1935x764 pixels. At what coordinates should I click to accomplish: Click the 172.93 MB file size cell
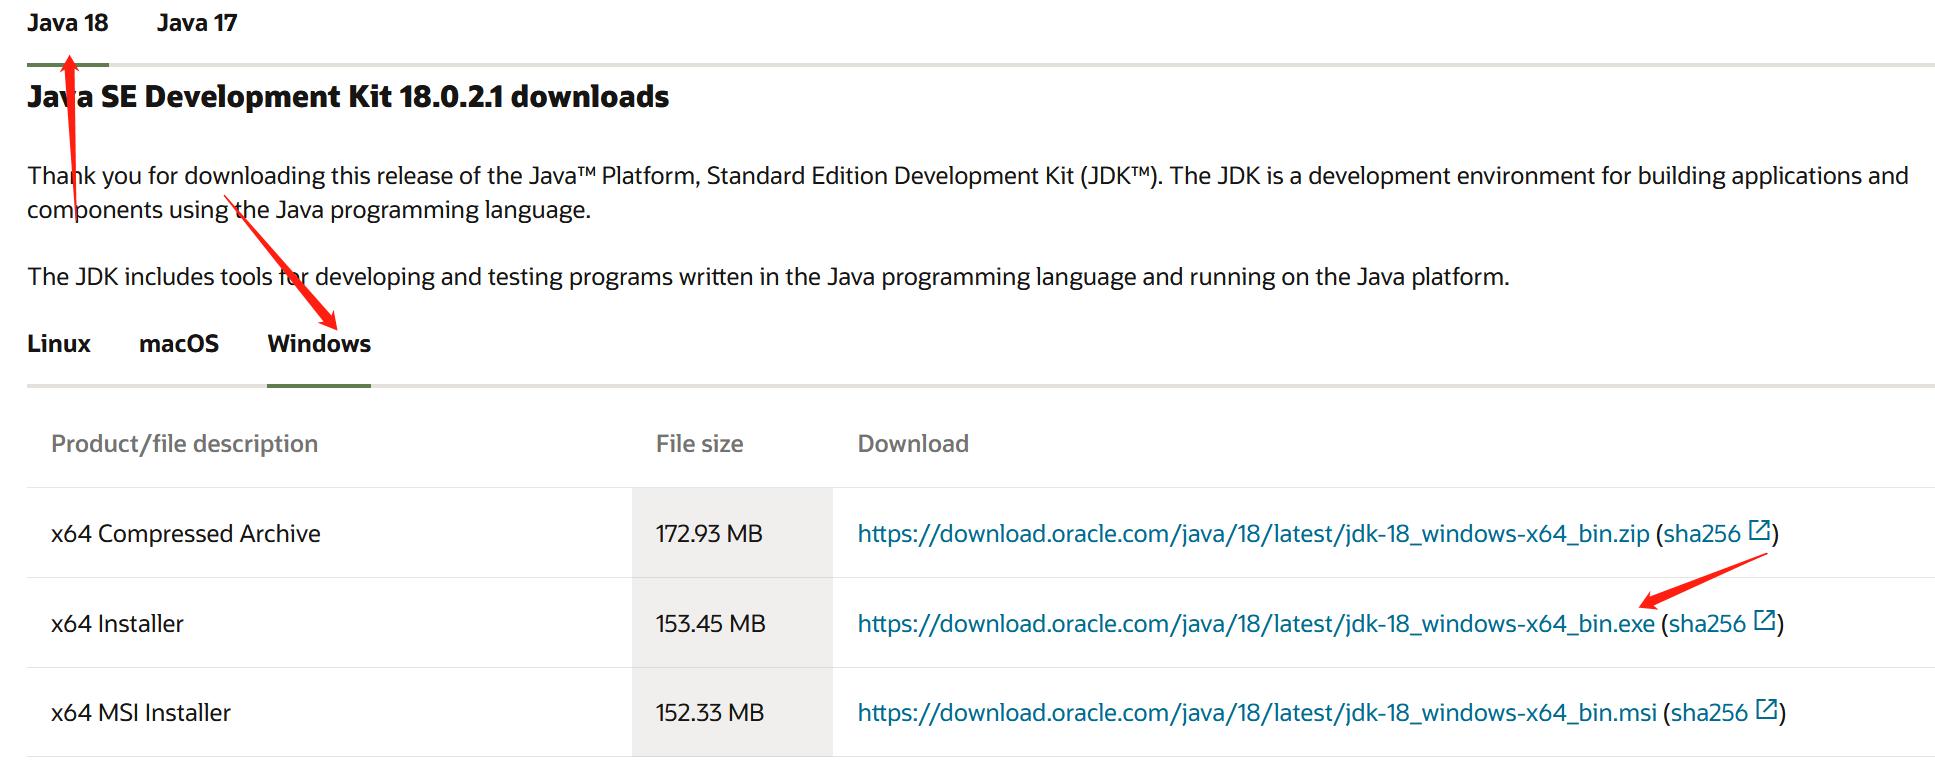click(709, 534)
